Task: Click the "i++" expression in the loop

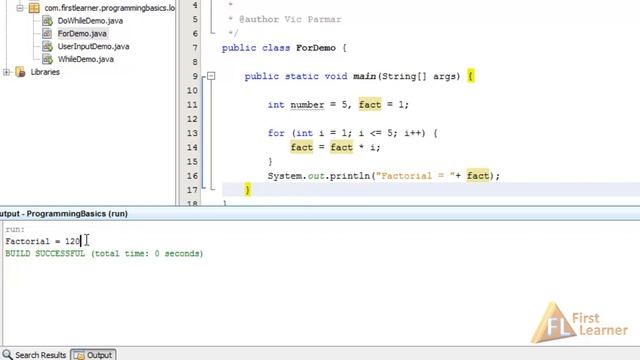Action: pos(413,133)
